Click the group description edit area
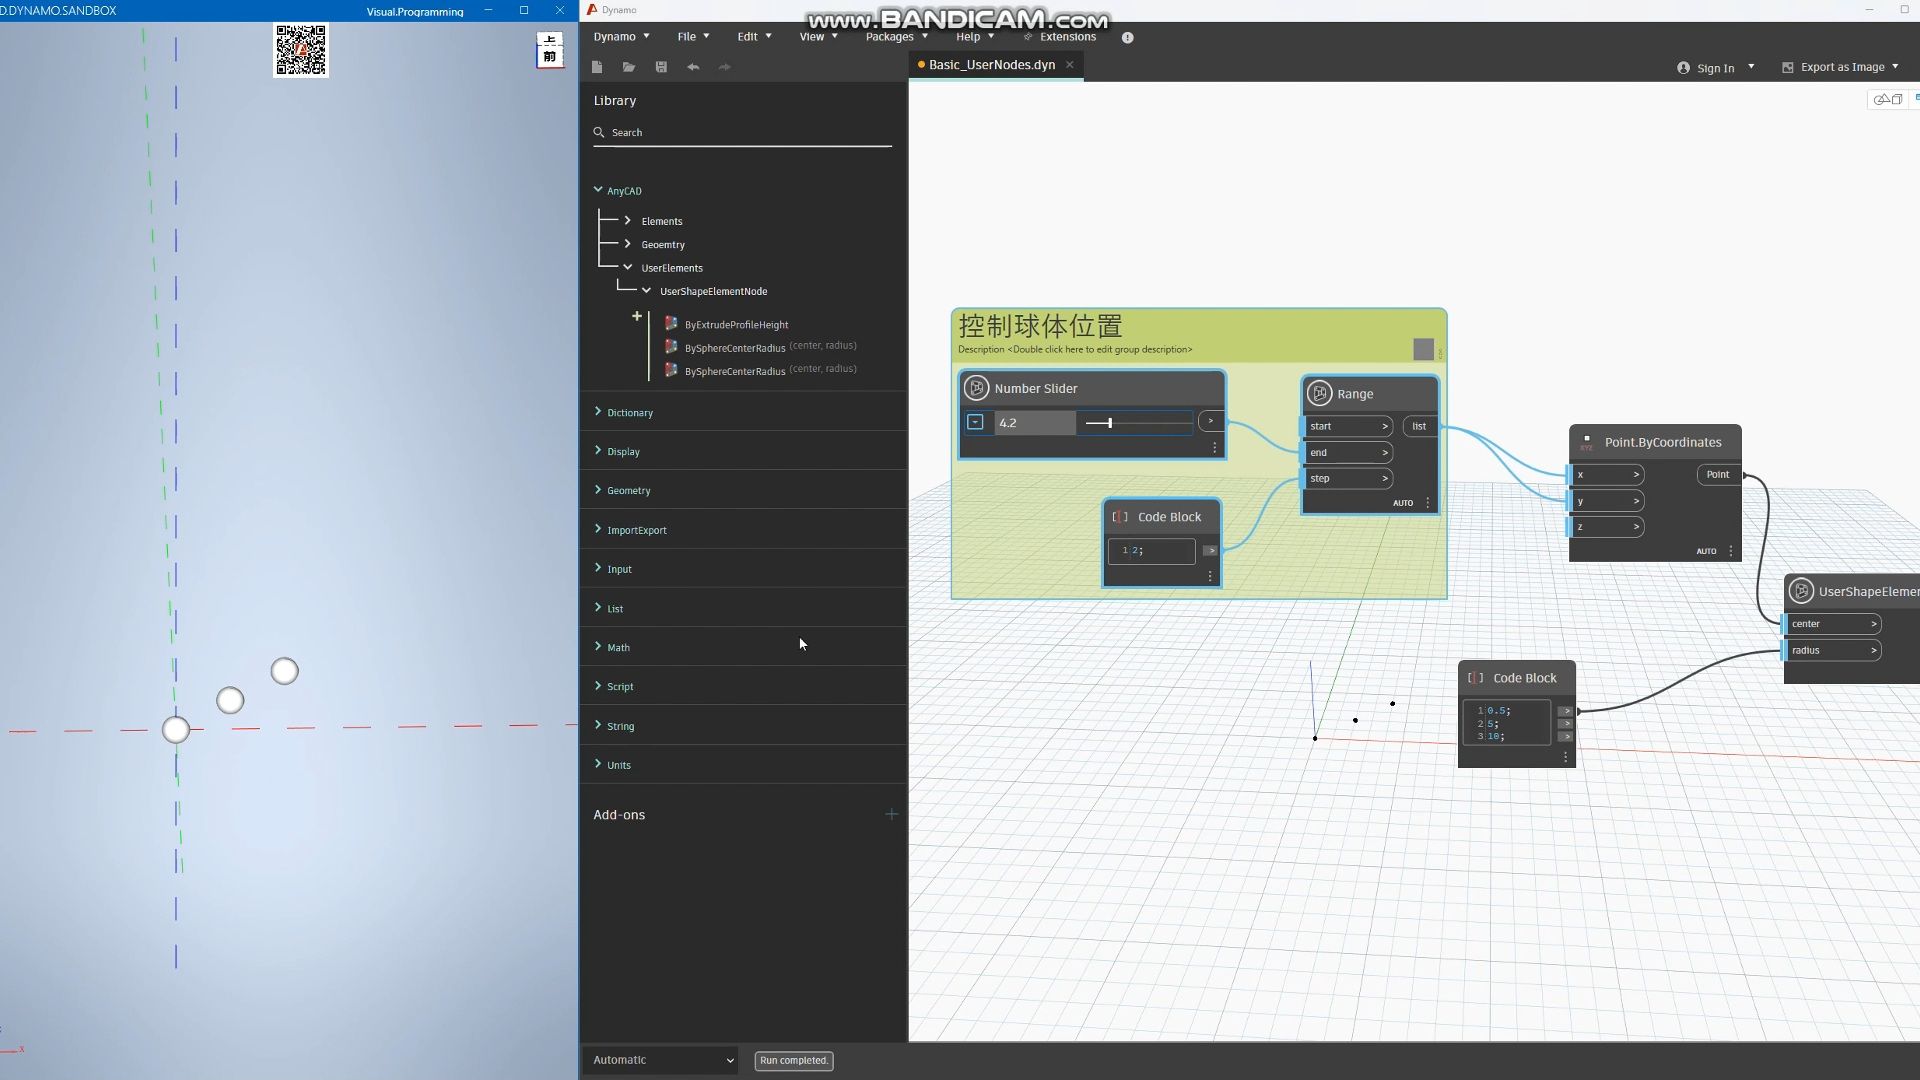 (1073, 349)
